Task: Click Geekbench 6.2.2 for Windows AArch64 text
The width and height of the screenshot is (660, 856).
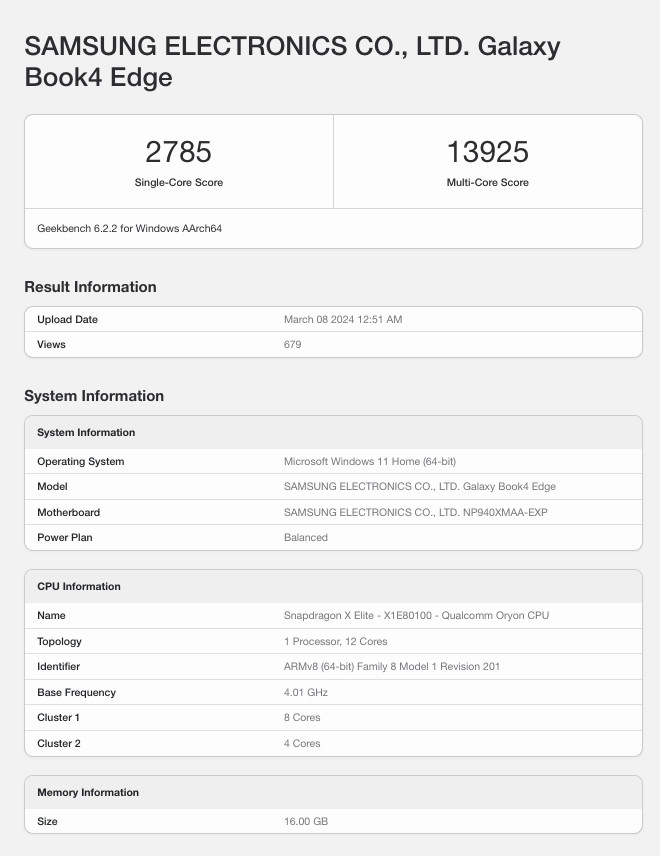Action: 129,228
